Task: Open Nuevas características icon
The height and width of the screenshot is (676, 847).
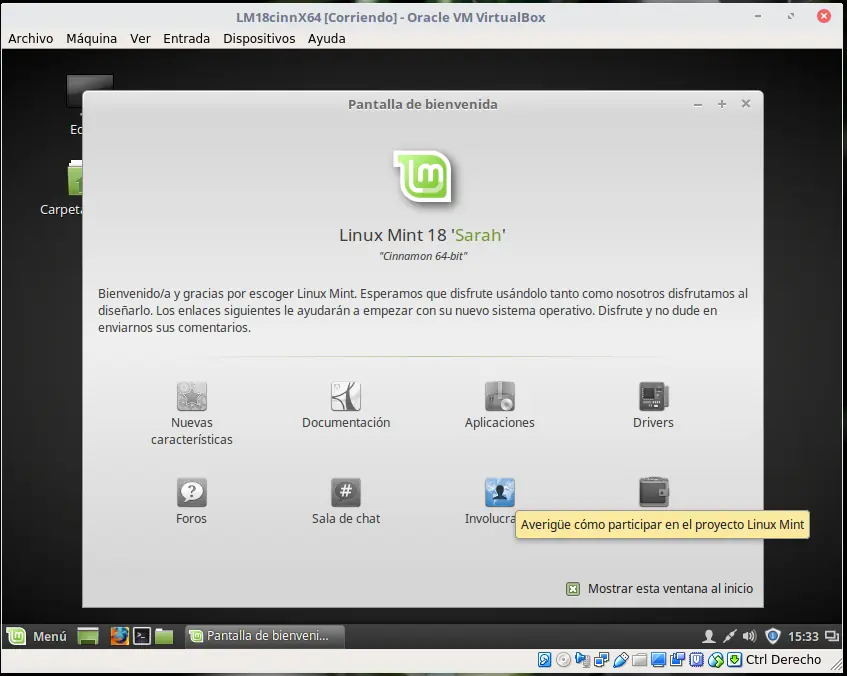Action: 192,396
